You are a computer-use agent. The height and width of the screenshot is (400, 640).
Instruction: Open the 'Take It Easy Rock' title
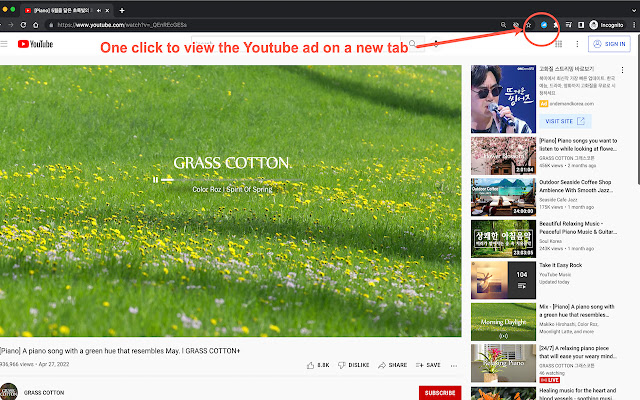(x=560, y=265)
